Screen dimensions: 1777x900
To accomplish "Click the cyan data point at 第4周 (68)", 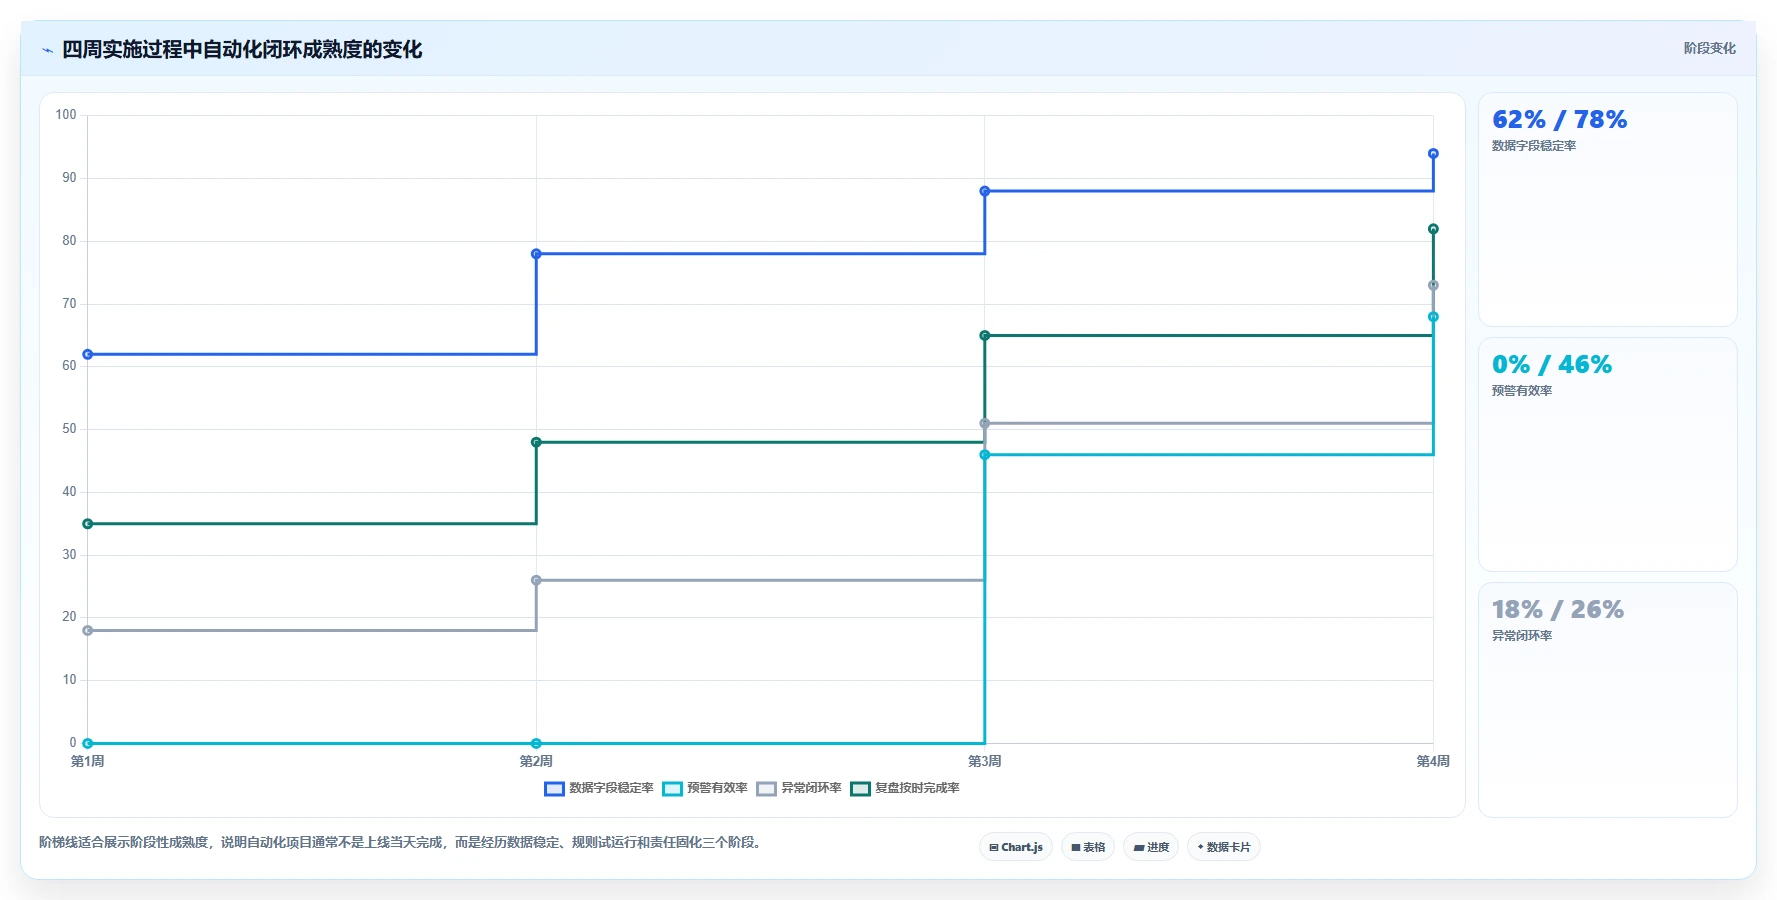I will point(1433,317).
